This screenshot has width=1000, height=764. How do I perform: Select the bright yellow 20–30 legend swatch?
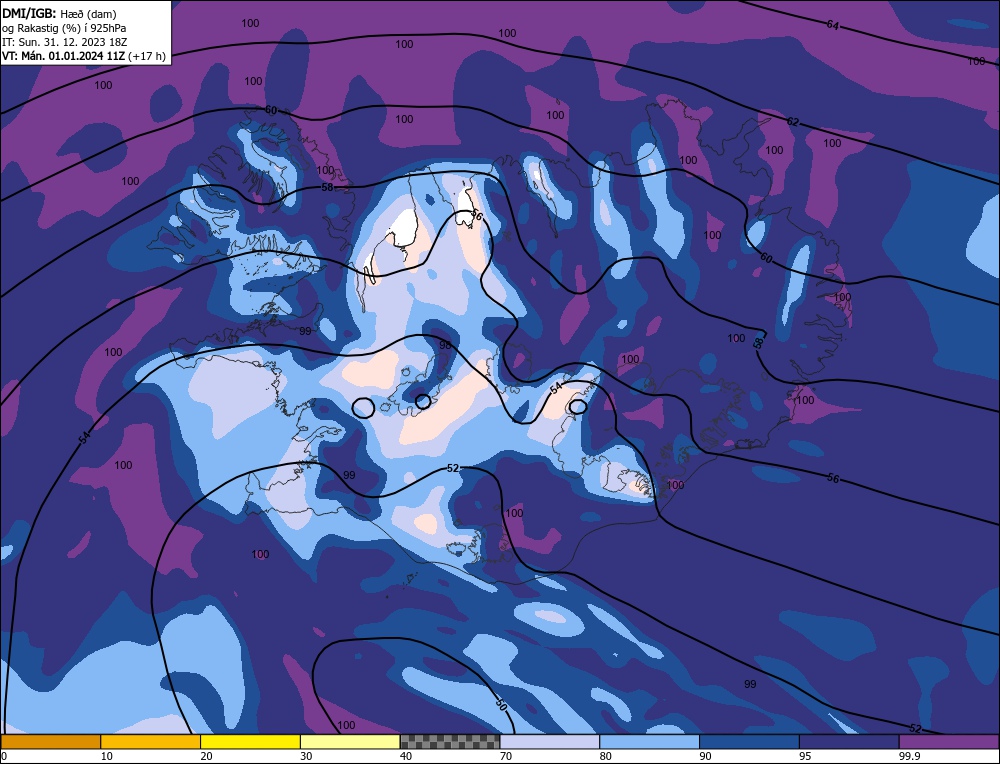(x=250, y=742)
